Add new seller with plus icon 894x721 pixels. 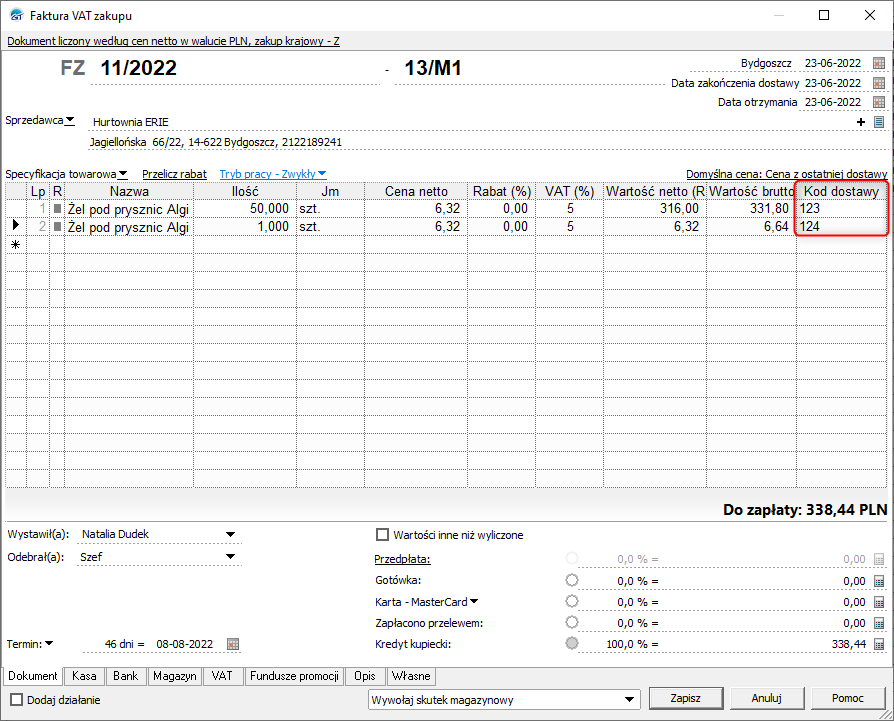861,122
